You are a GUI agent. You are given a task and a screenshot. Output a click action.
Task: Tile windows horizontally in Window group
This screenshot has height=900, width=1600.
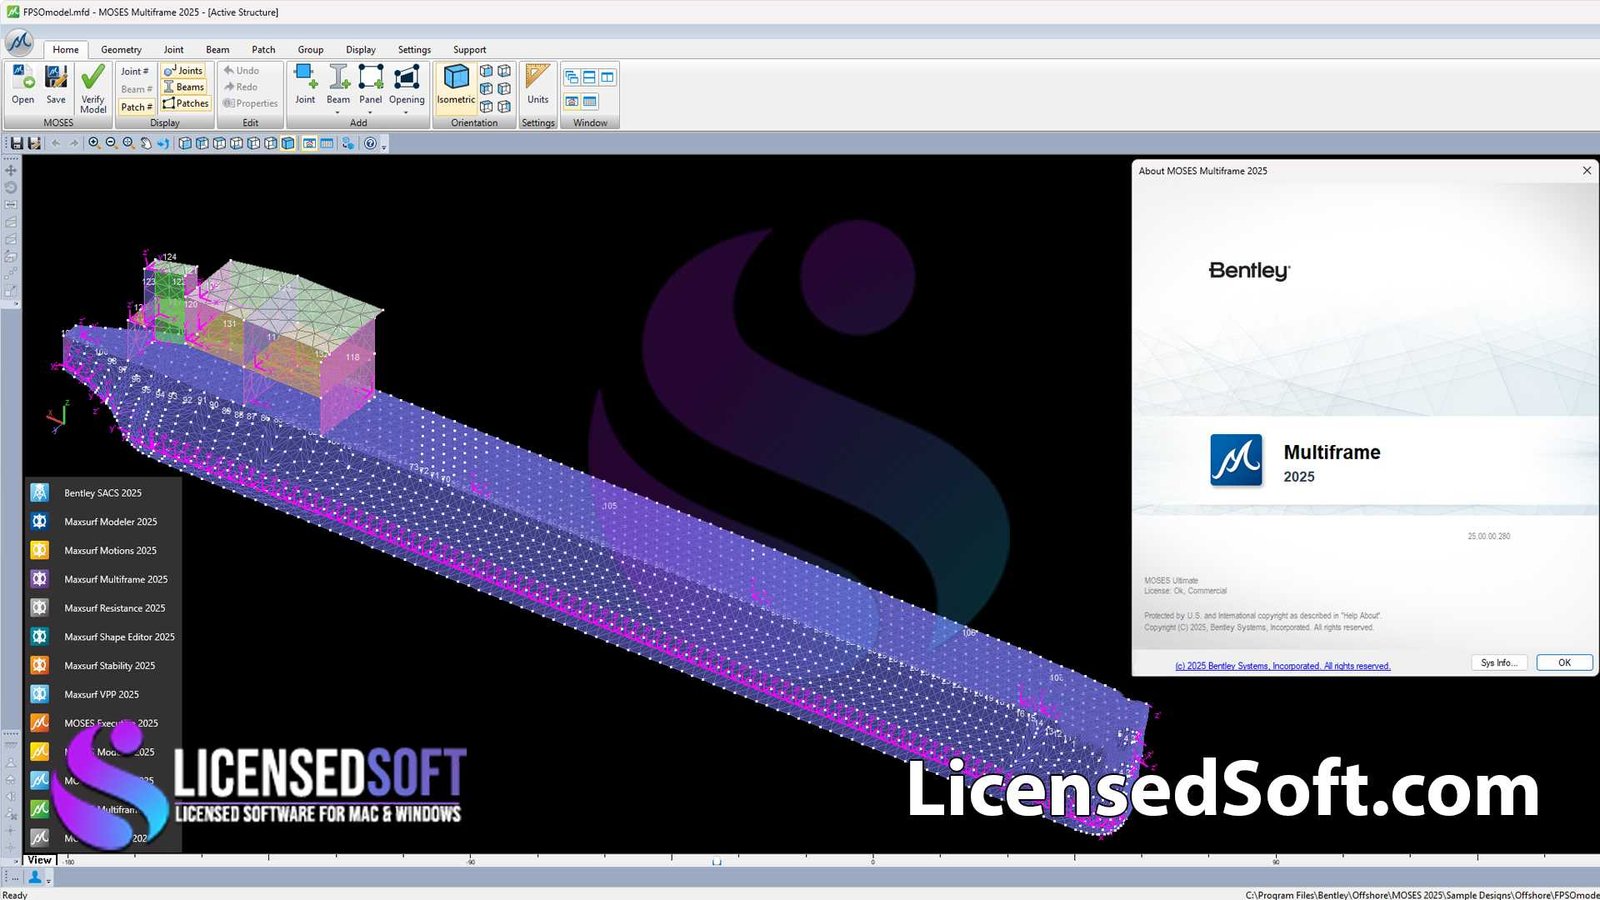point(589,77)
